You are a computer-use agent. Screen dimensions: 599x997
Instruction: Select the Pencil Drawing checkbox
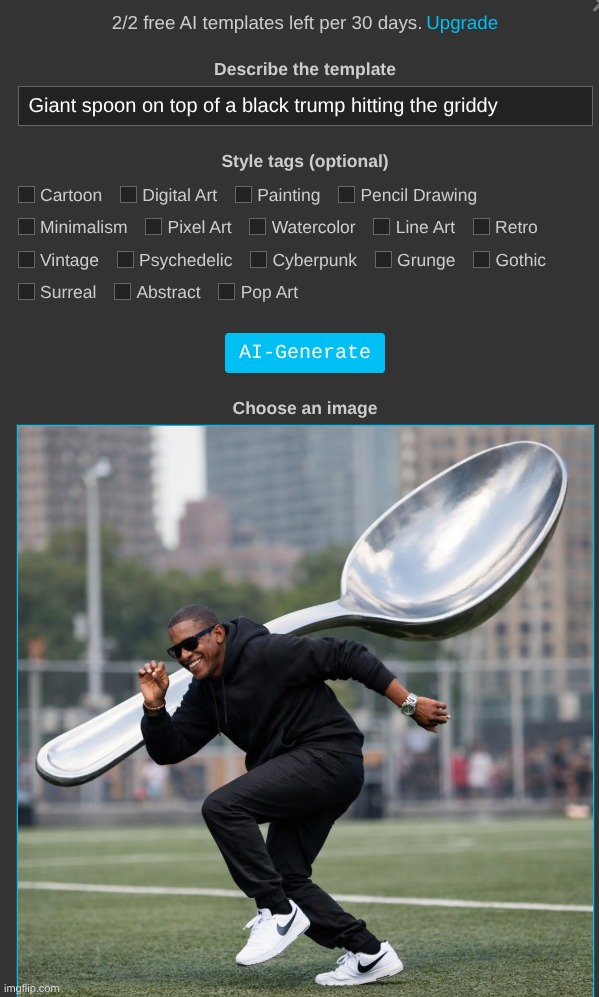coord(347,195)
